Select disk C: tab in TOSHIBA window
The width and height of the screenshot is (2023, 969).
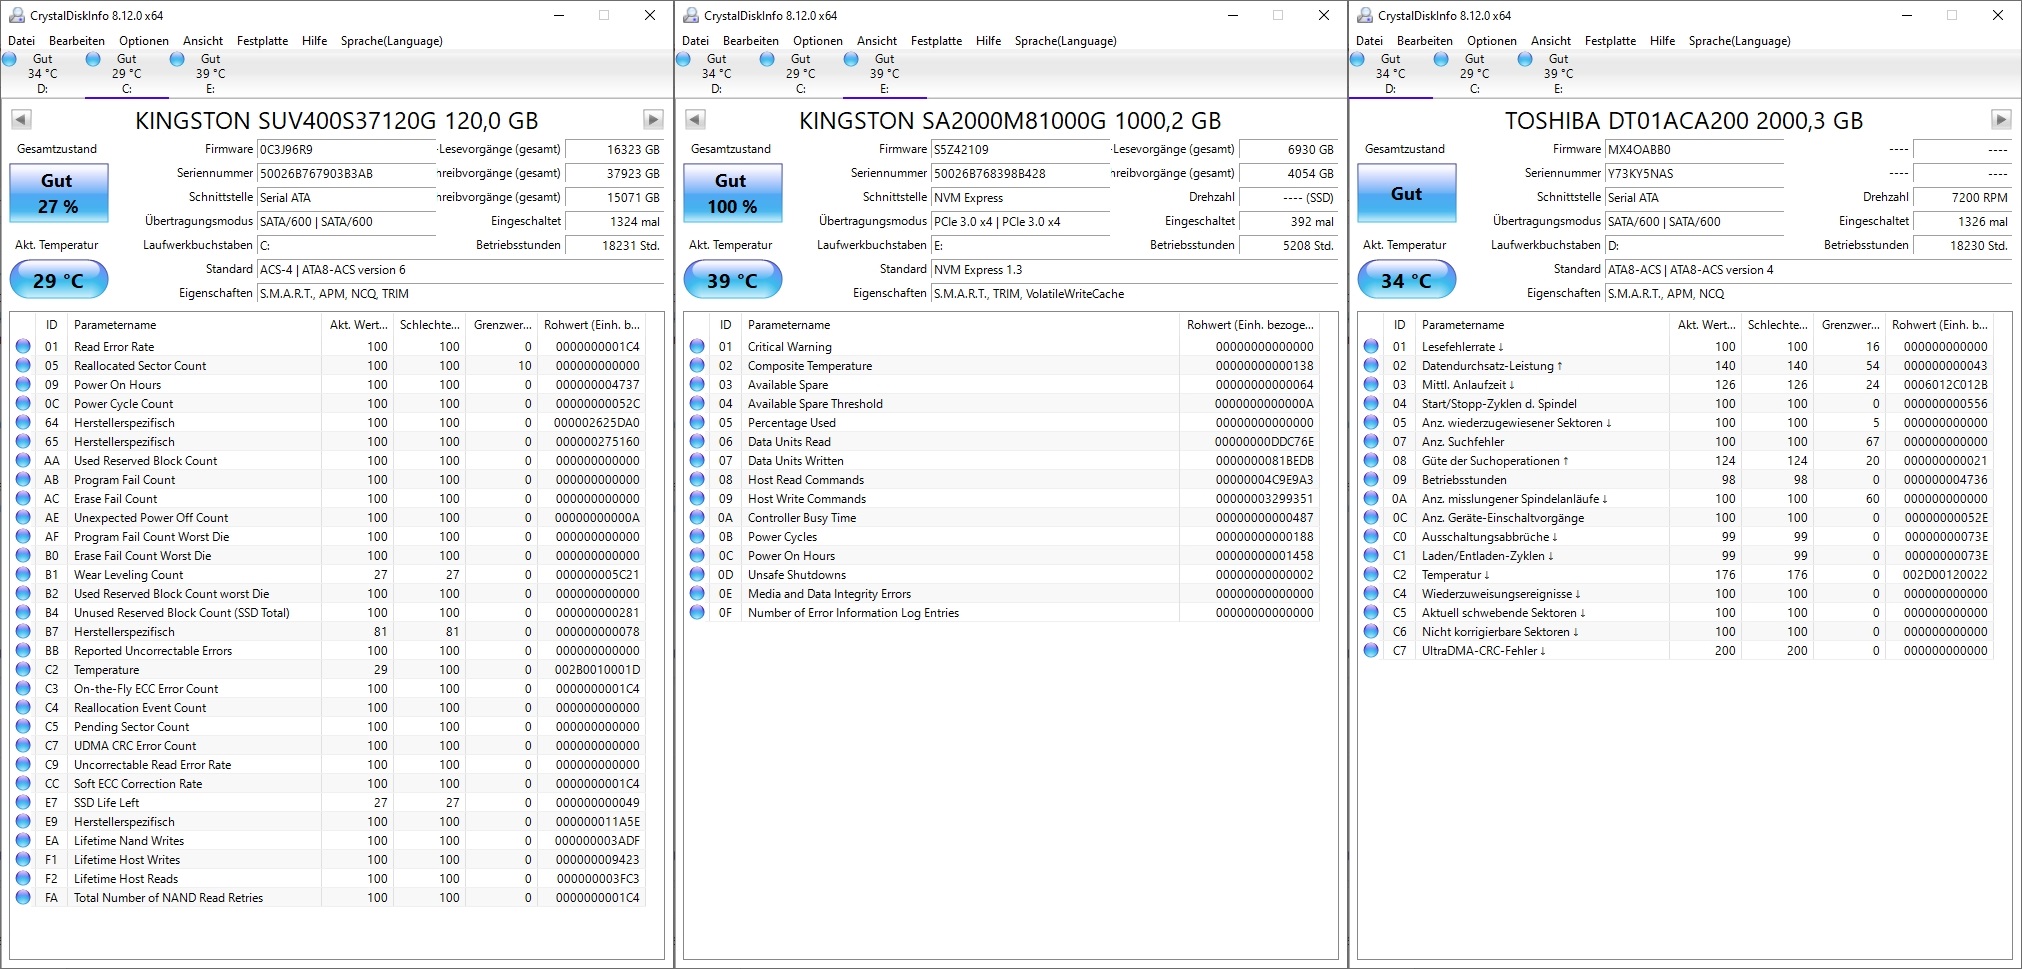1474,74
